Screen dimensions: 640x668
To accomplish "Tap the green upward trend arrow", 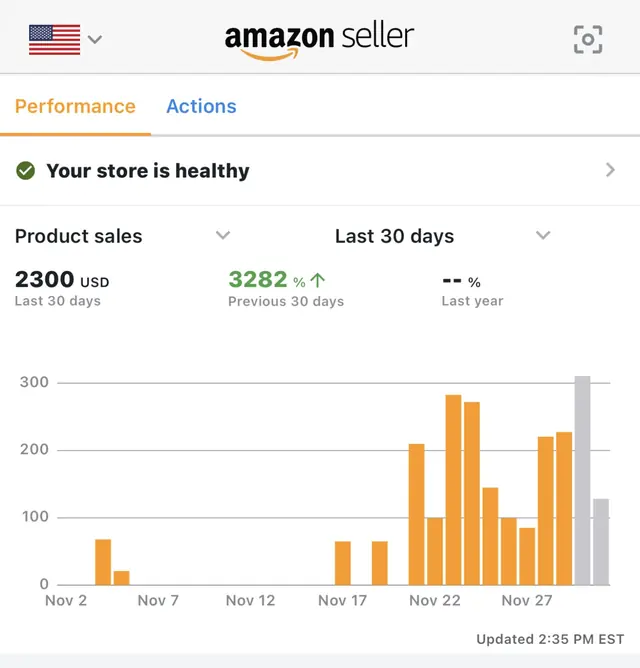I will click(x=317, y=280).
